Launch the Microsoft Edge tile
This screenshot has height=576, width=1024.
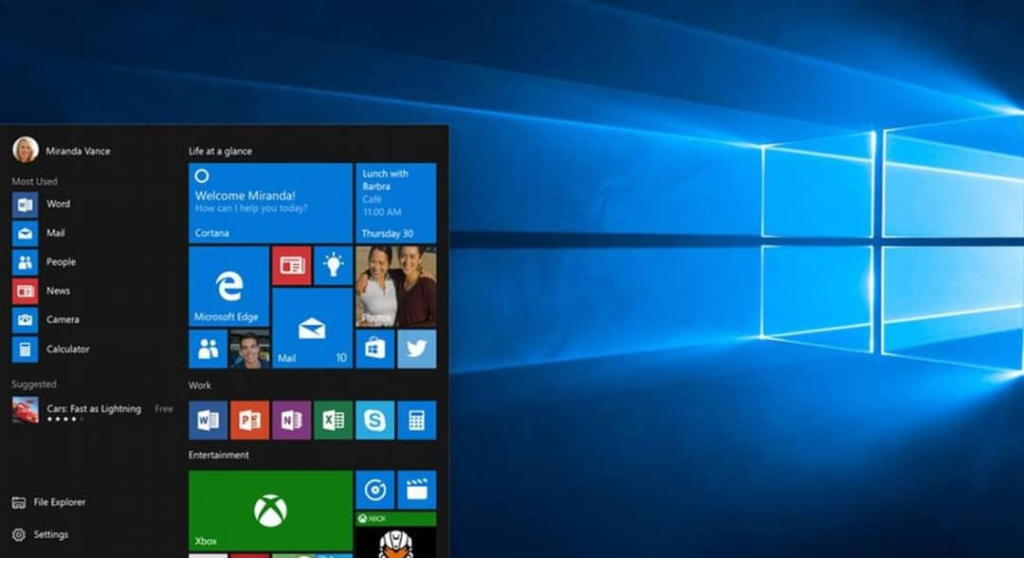click(229, 286)
